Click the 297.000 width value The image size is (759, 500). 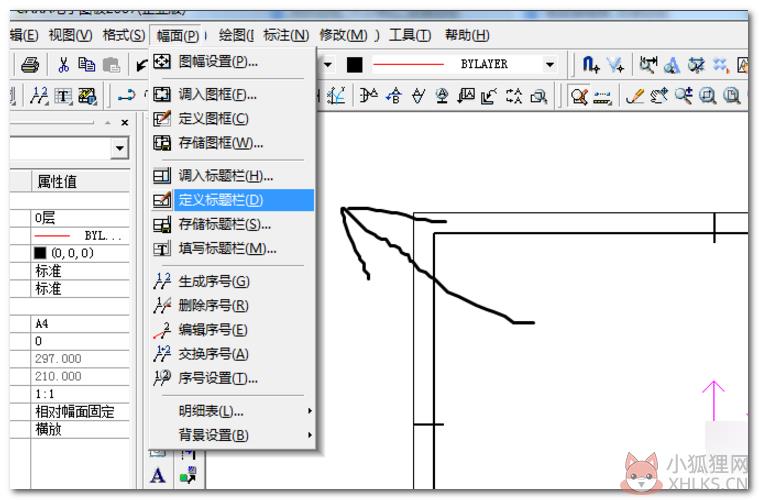[81, 359]
